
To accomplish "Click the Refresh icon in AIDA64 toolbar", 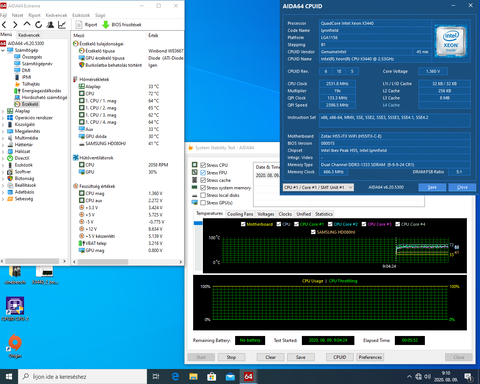I will [x=39, y=25].
